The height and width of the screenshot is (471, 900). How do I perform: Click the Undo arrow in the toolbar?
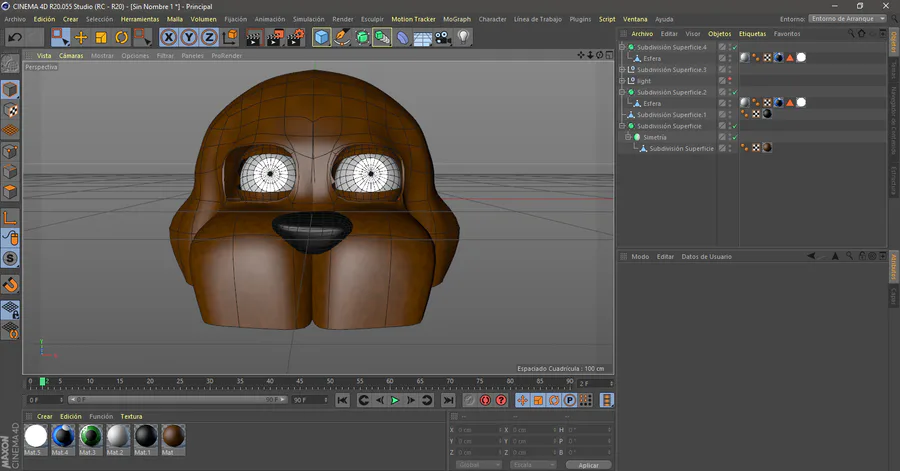pyautogui.click(x=14, y=37)
